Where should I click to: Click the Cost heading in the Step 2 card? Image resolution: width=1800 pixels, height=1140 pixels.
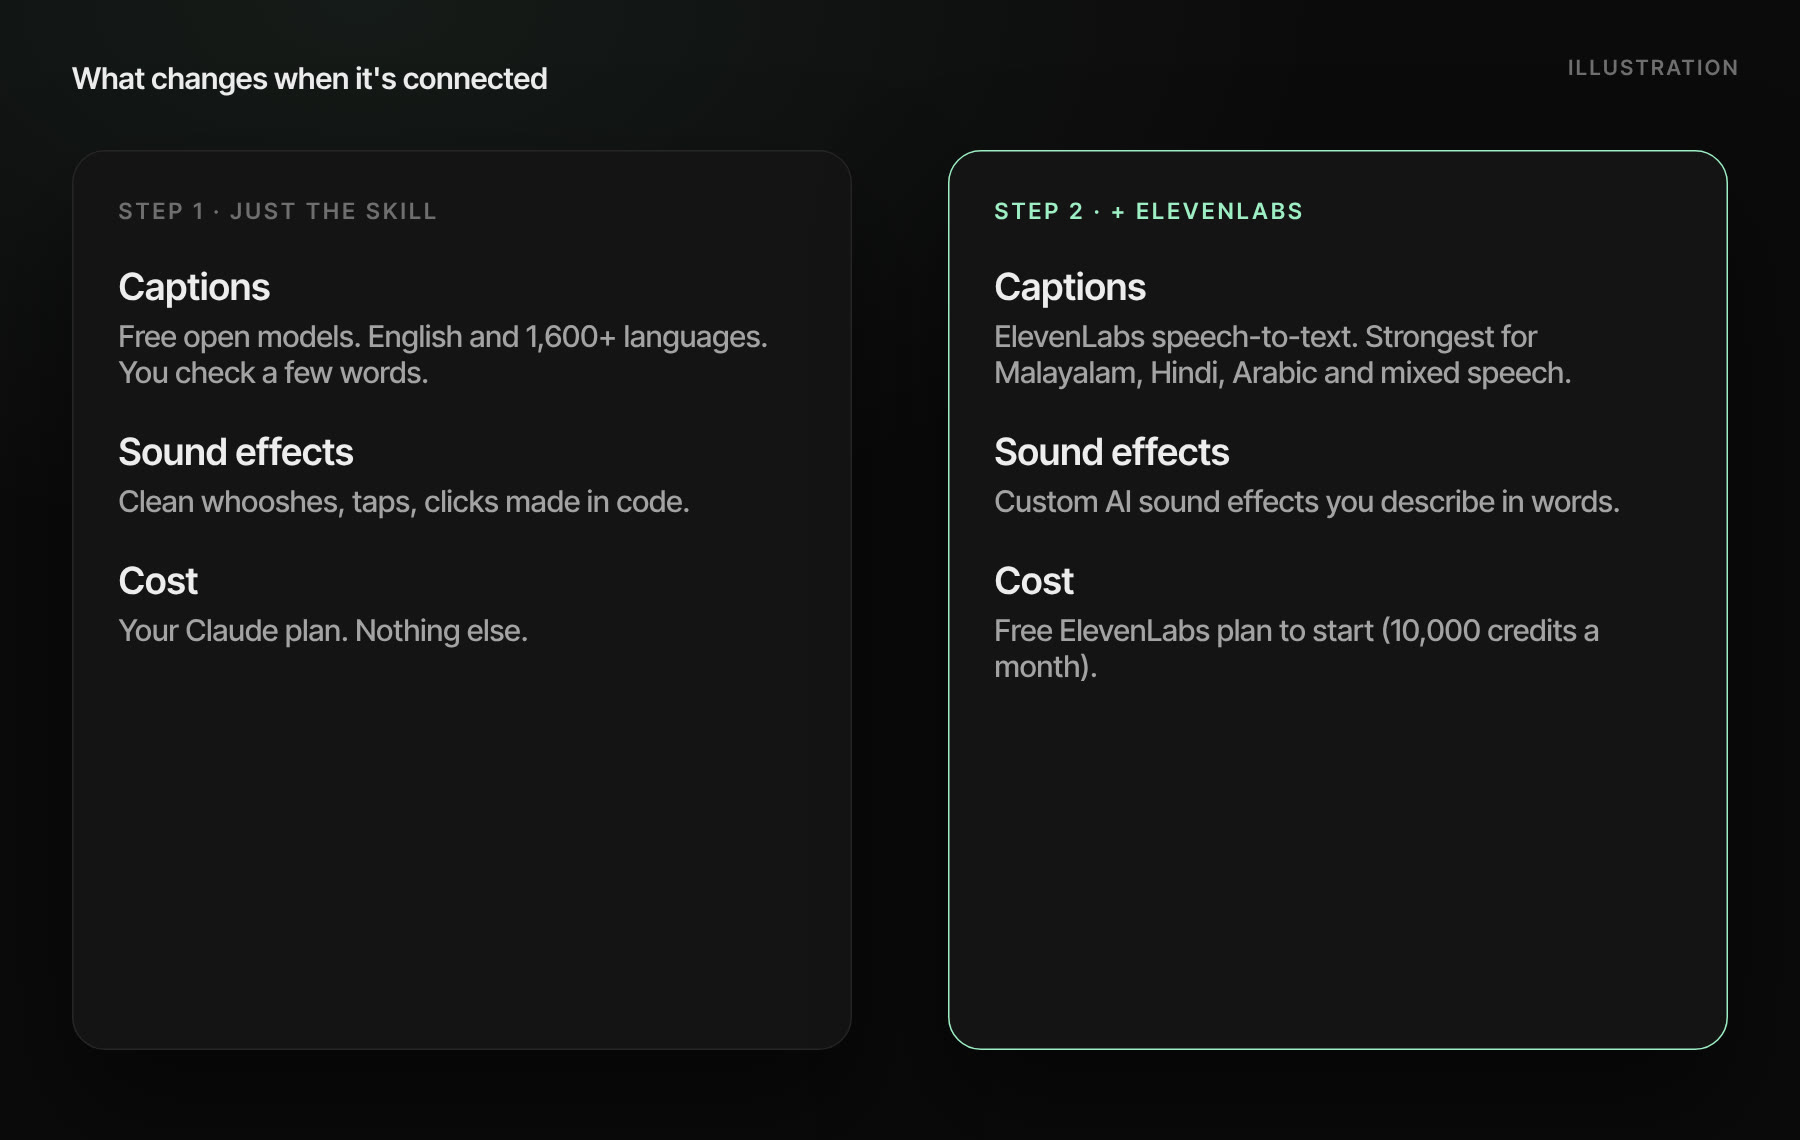(1034, 581)
